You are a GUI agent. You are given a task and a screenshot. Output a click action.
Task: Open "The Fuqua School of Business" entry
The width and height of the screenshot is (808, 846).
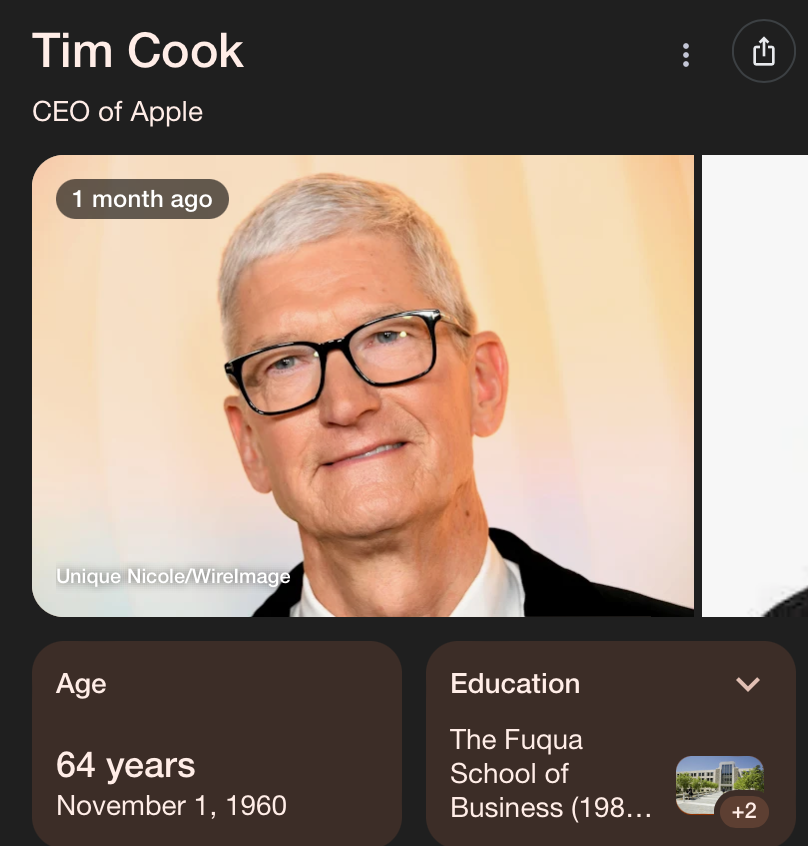coord(550,773)
